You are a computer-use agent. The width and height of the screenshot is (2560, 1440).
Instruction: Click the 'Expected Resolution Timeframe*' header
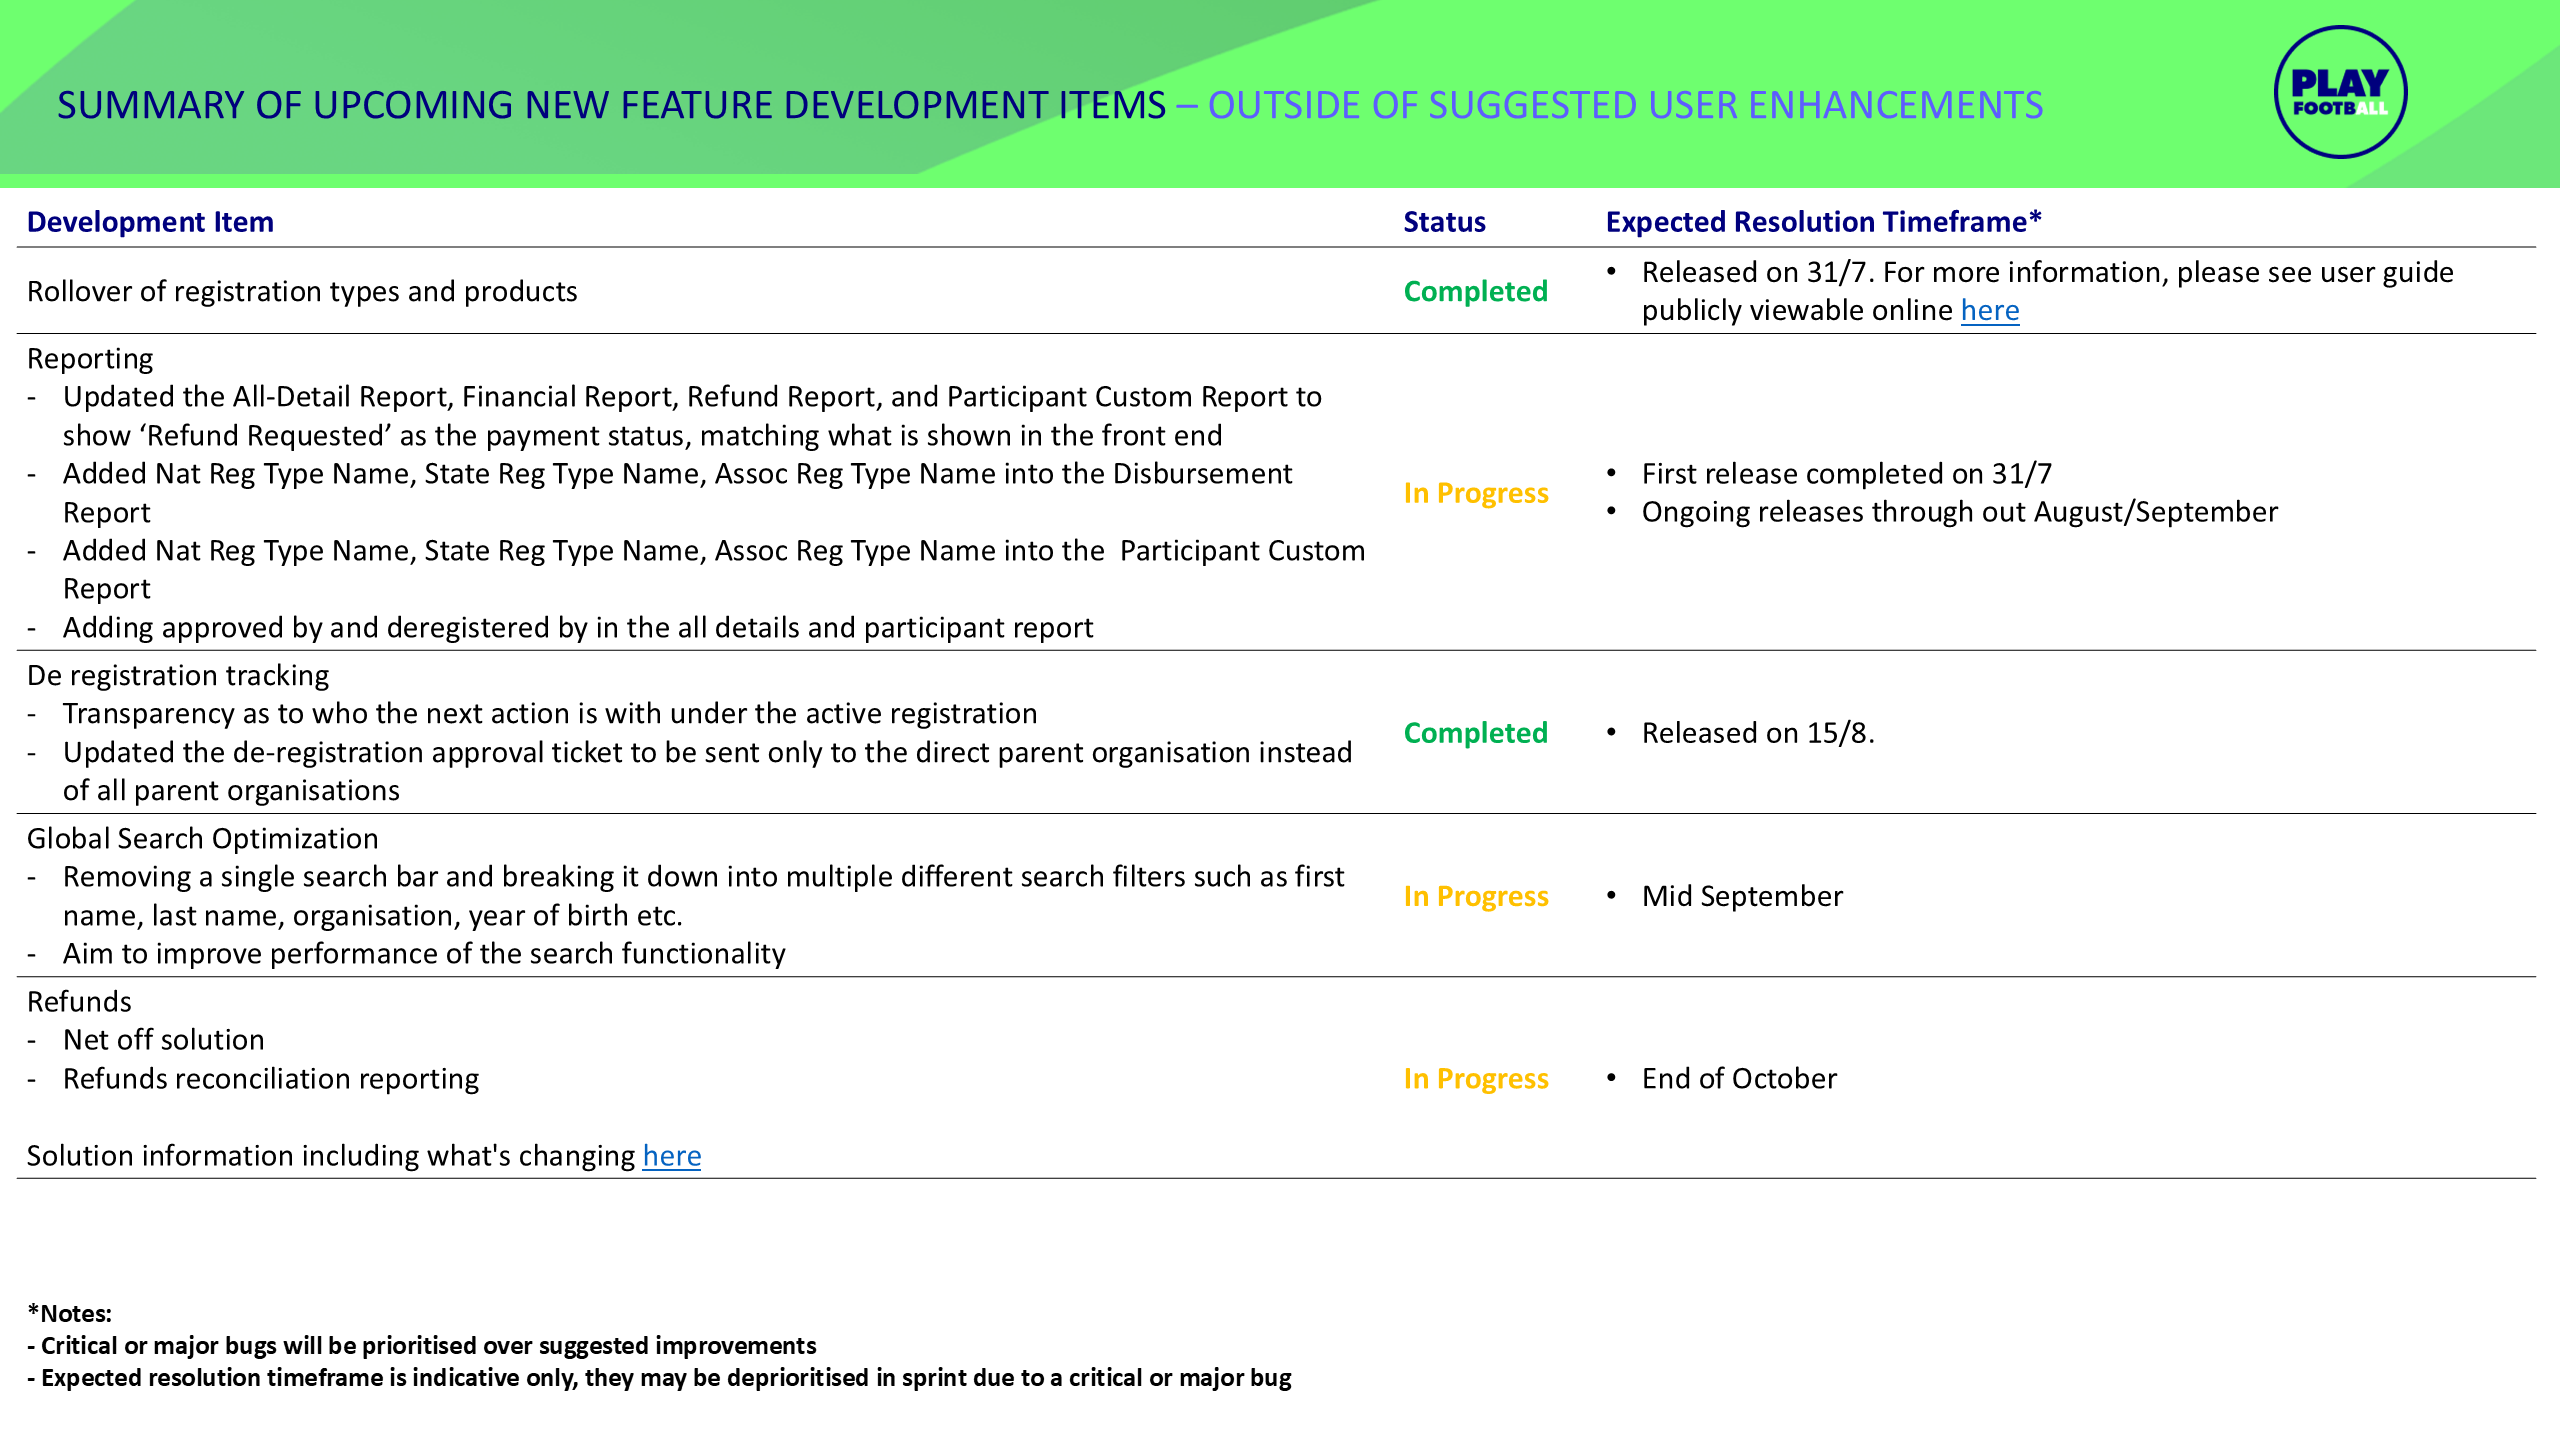coord(1823,222)
